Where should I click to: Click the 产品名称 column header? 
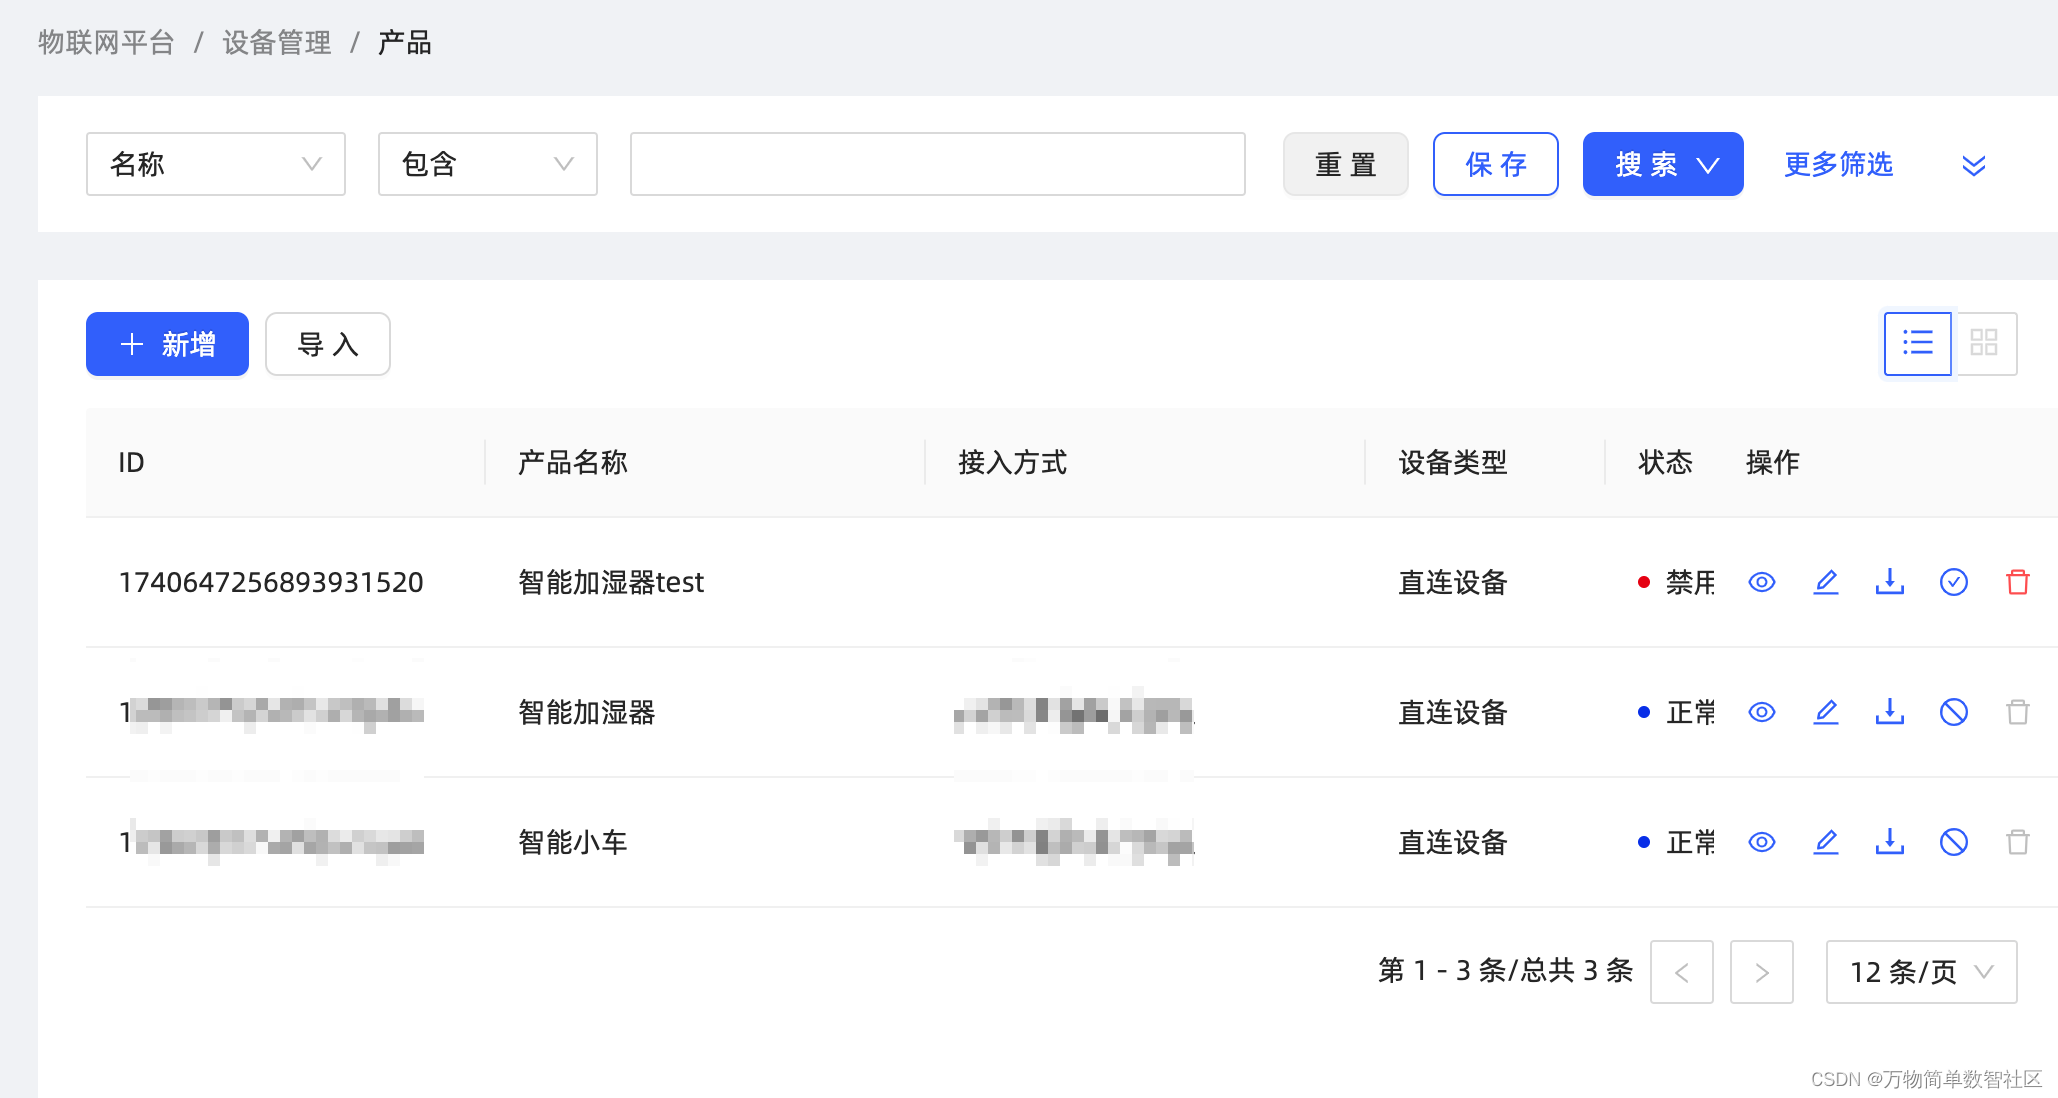point(573,462)
